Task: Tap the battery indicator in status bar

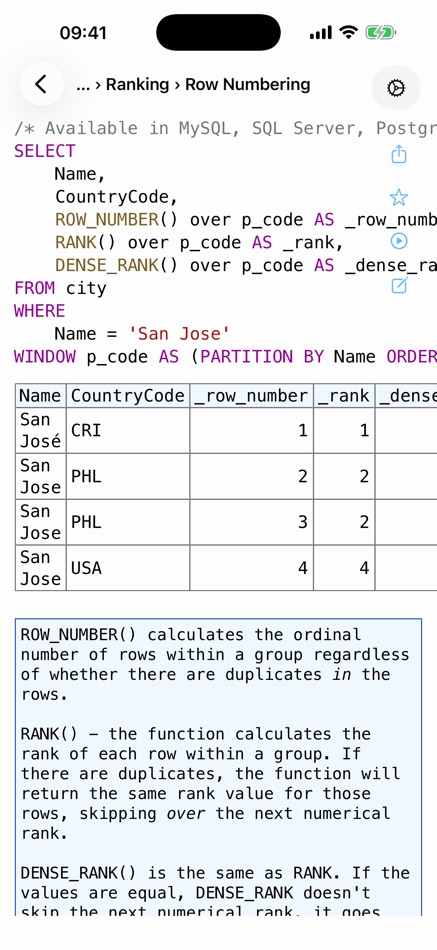Action: click(x=381, y=33)
